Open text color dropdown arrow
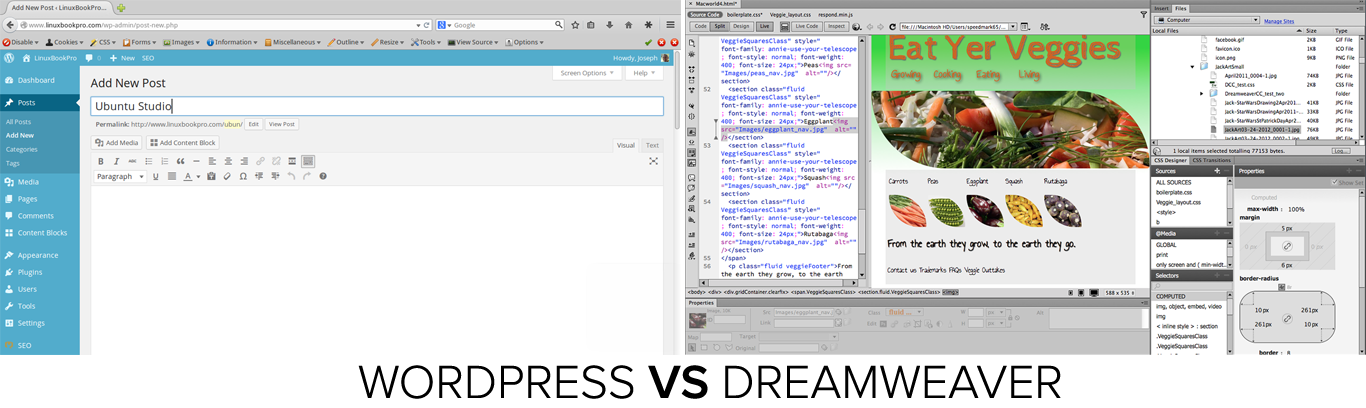1366x408 pixels. click(198, 177)
